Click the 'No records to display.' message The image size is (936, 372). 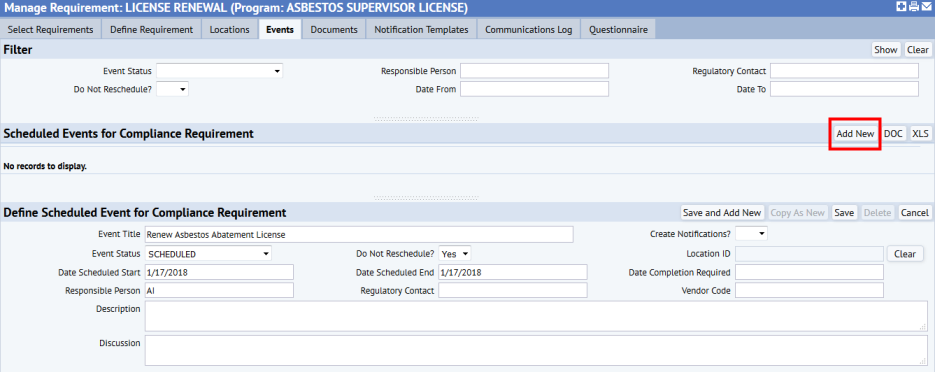point(45,166)
